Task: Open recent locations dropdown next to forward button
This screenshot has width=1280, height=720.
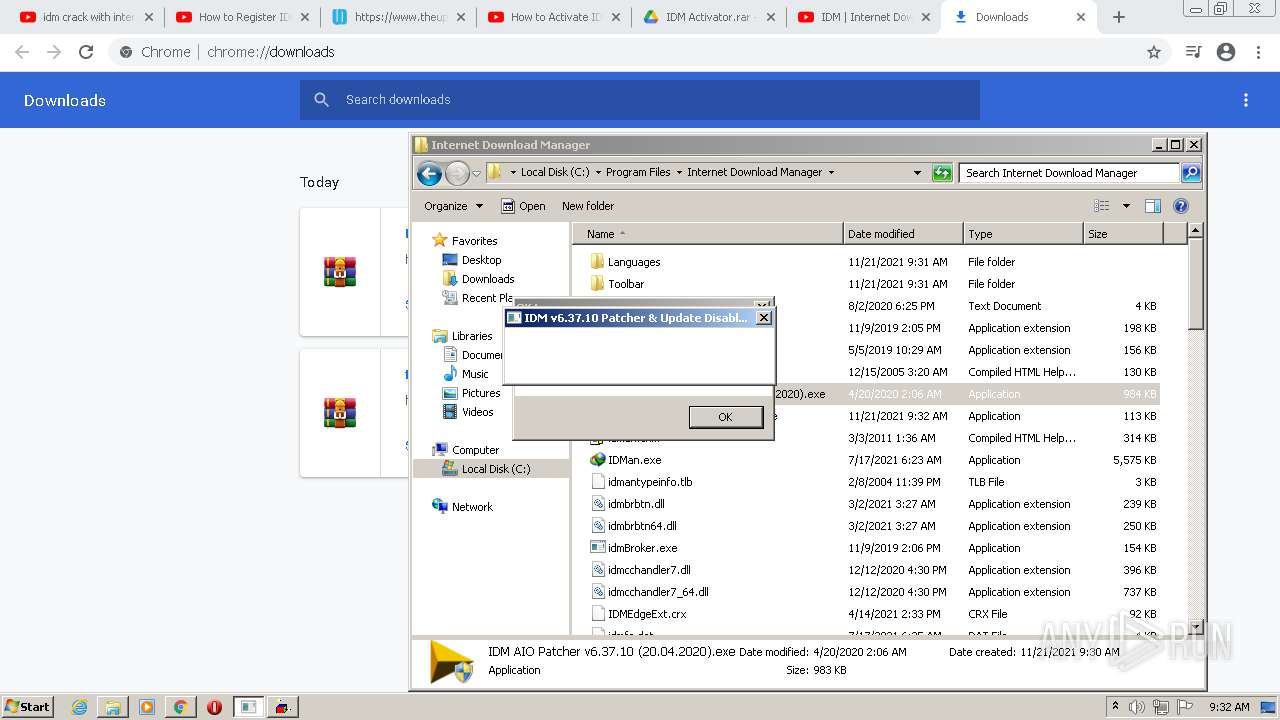Action: click(476, 173)
